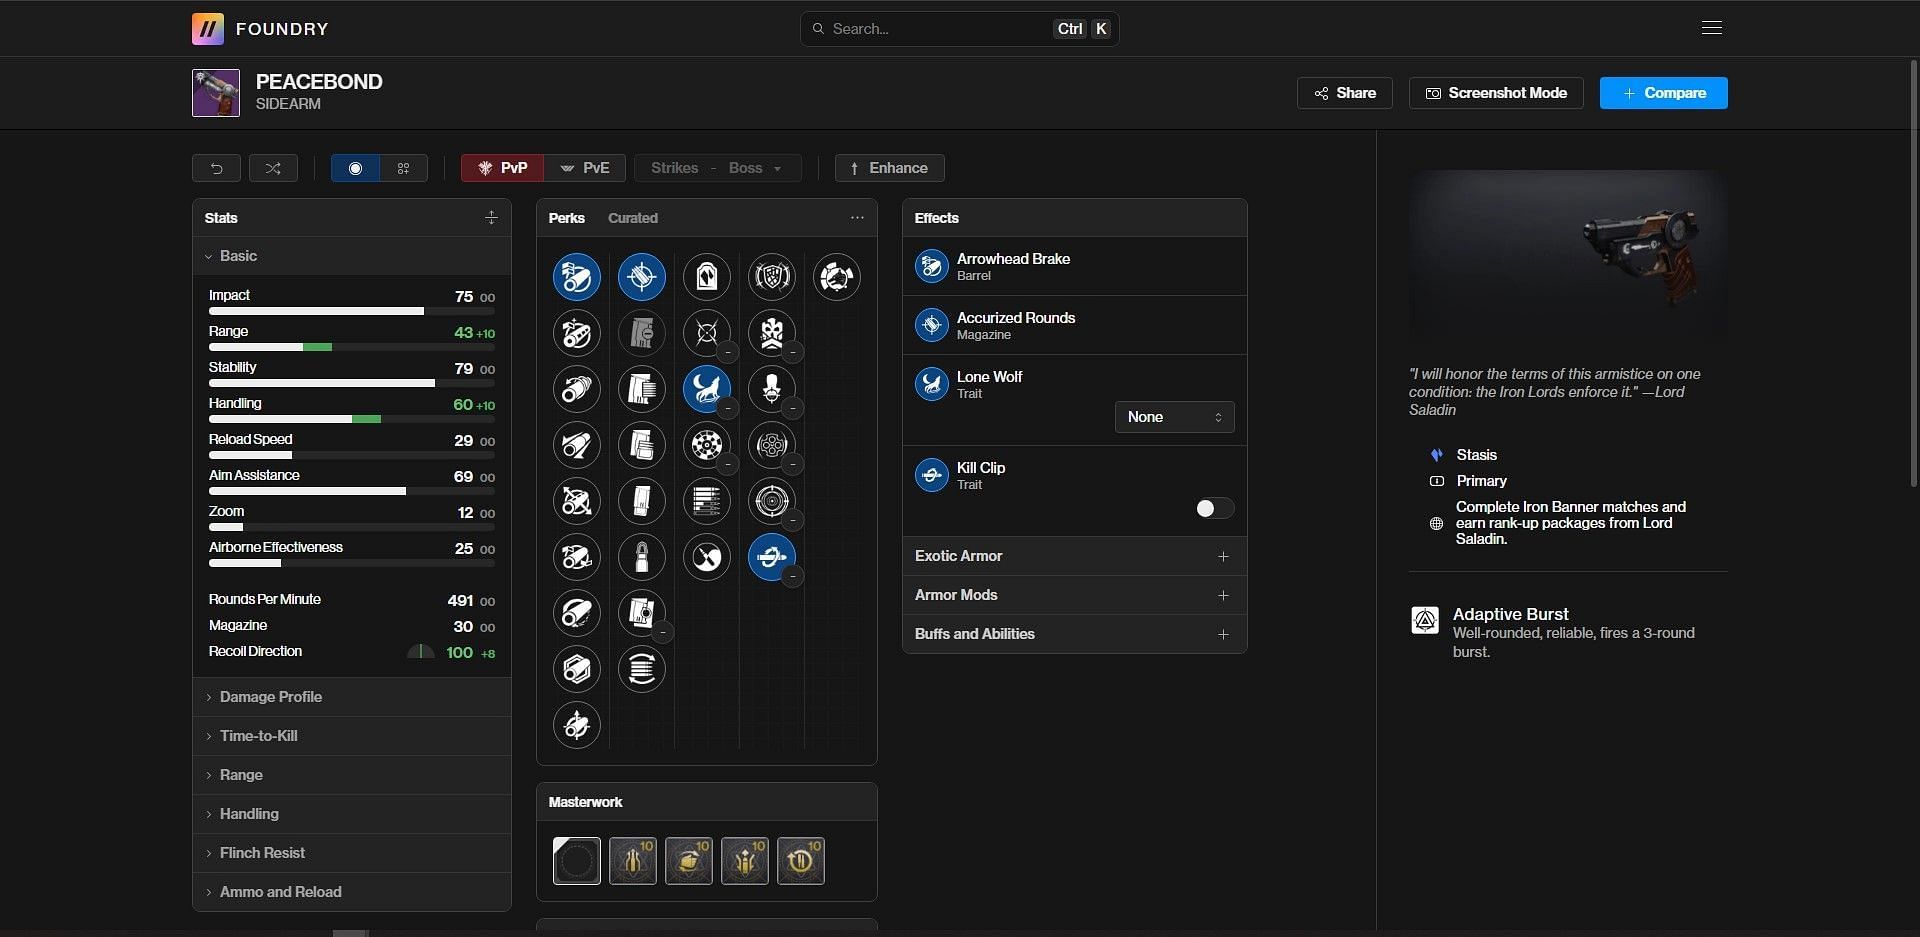Select the Lone Wolf trait perk icon

(707, 389)
